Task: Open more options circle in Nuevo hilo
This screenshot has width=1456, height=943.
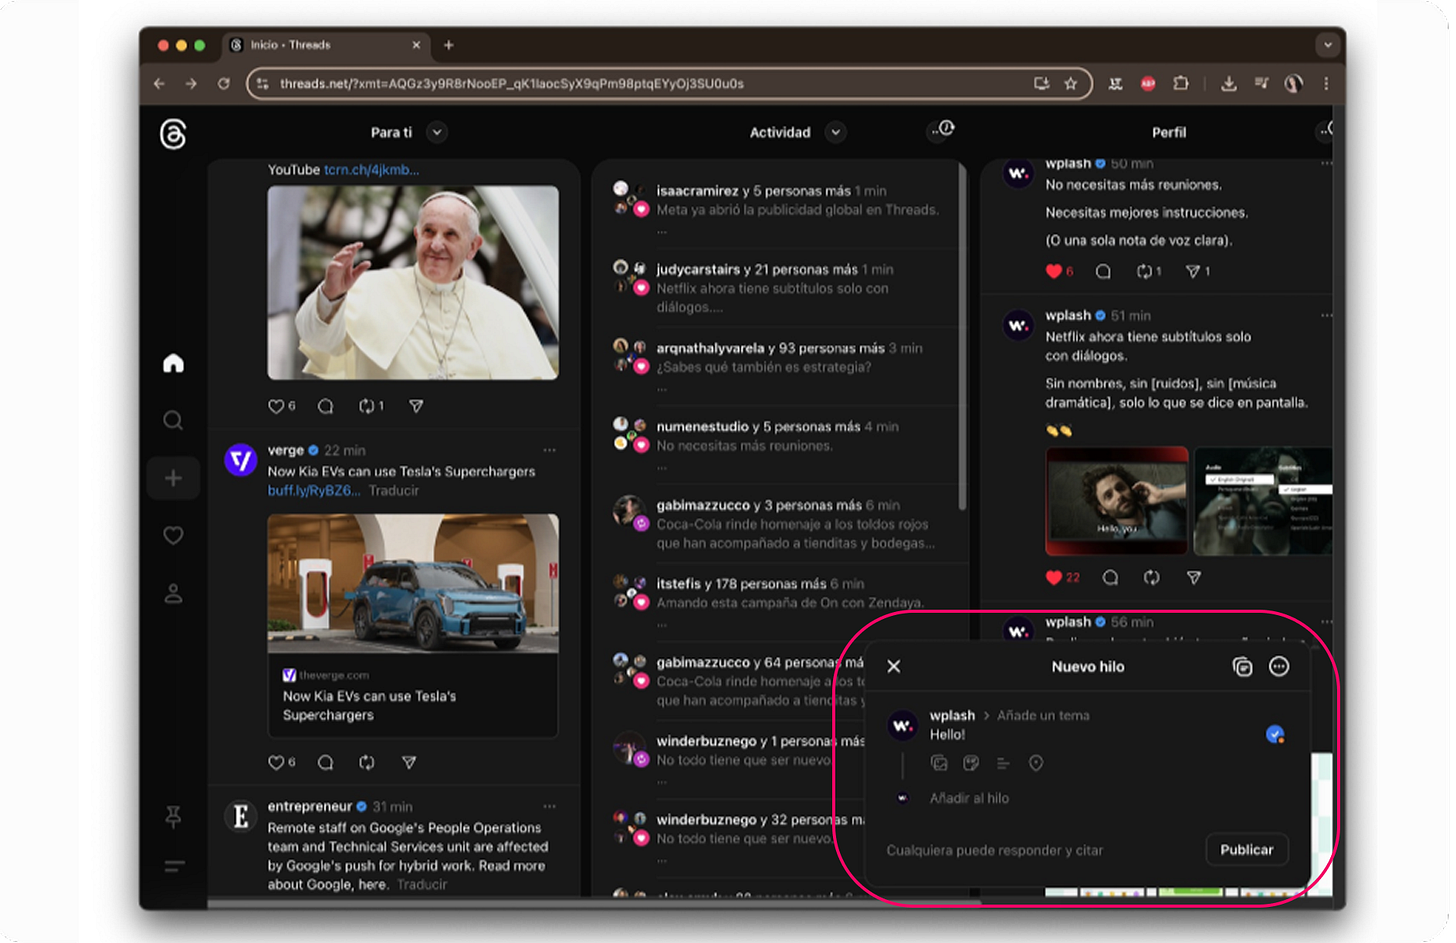Action: click(1279, 667)
